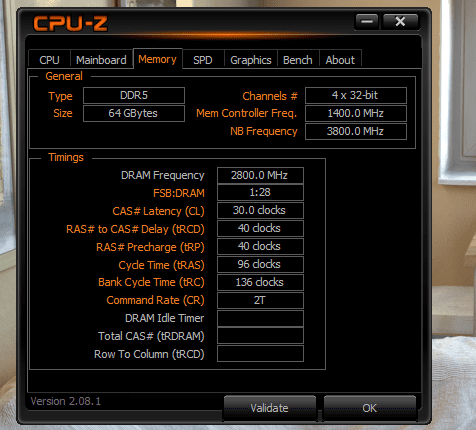The width and height of the screenshot is (476, 430).
Task: Click the Channels # label
Action: 270,96
